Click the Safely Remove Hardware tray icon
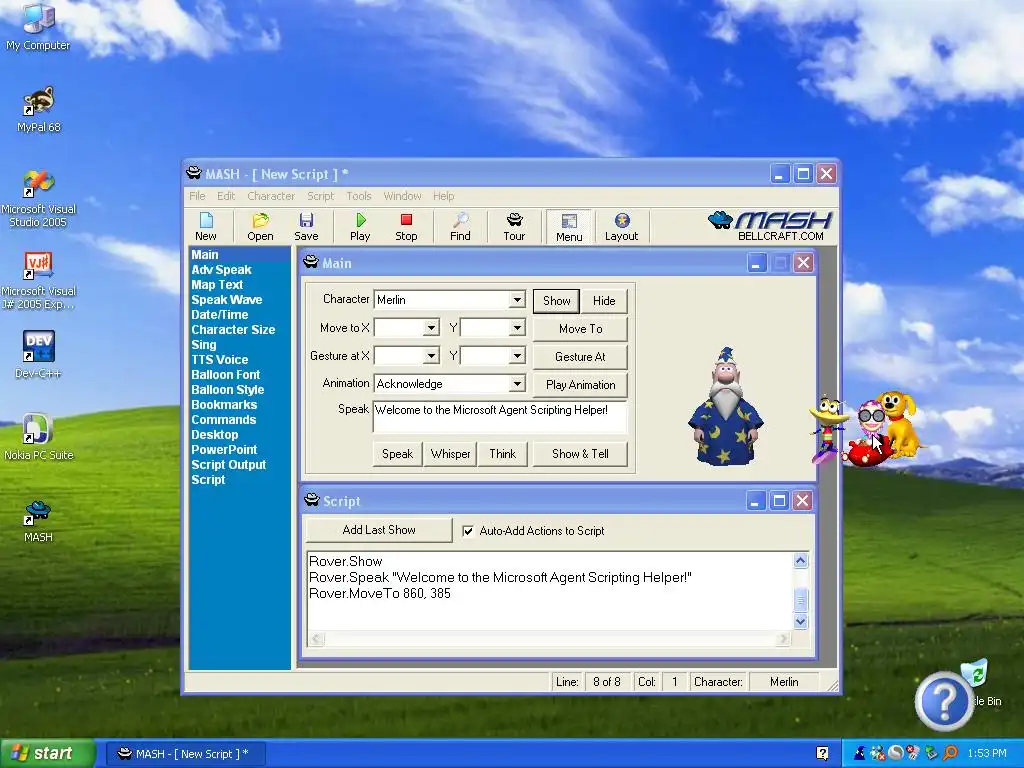Viewport: 1024px width, 768px height. point(932,753)
